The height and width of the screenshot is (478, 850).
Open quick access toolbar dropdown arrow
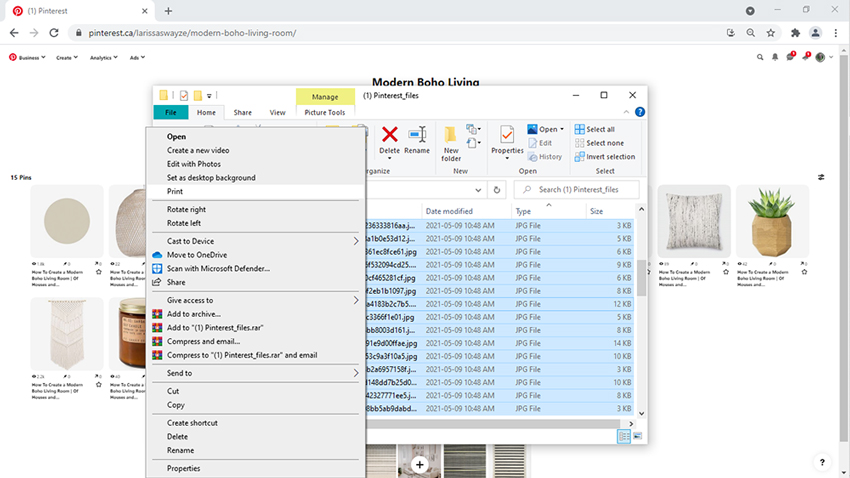tap(209, 96)
